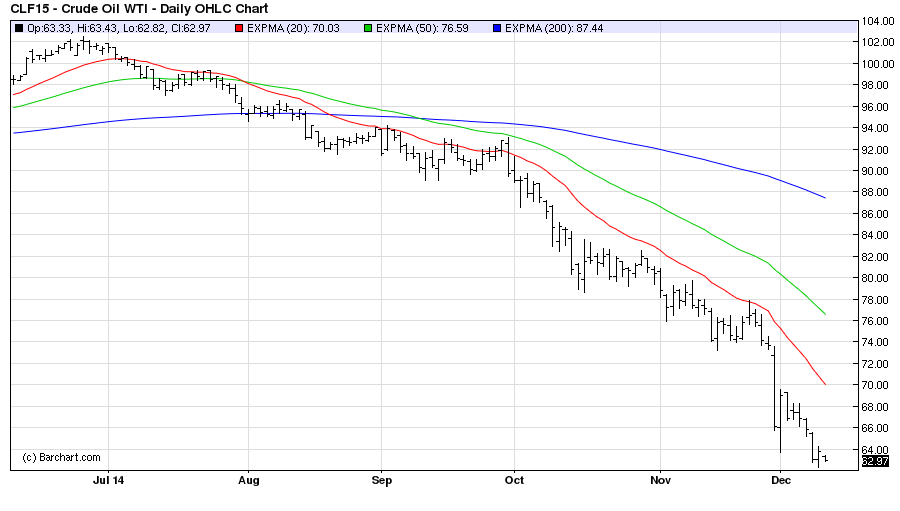Viewport: 900px width, 511px height.
Task: Click the current price tag 62.97
Action: pos(874,461)
